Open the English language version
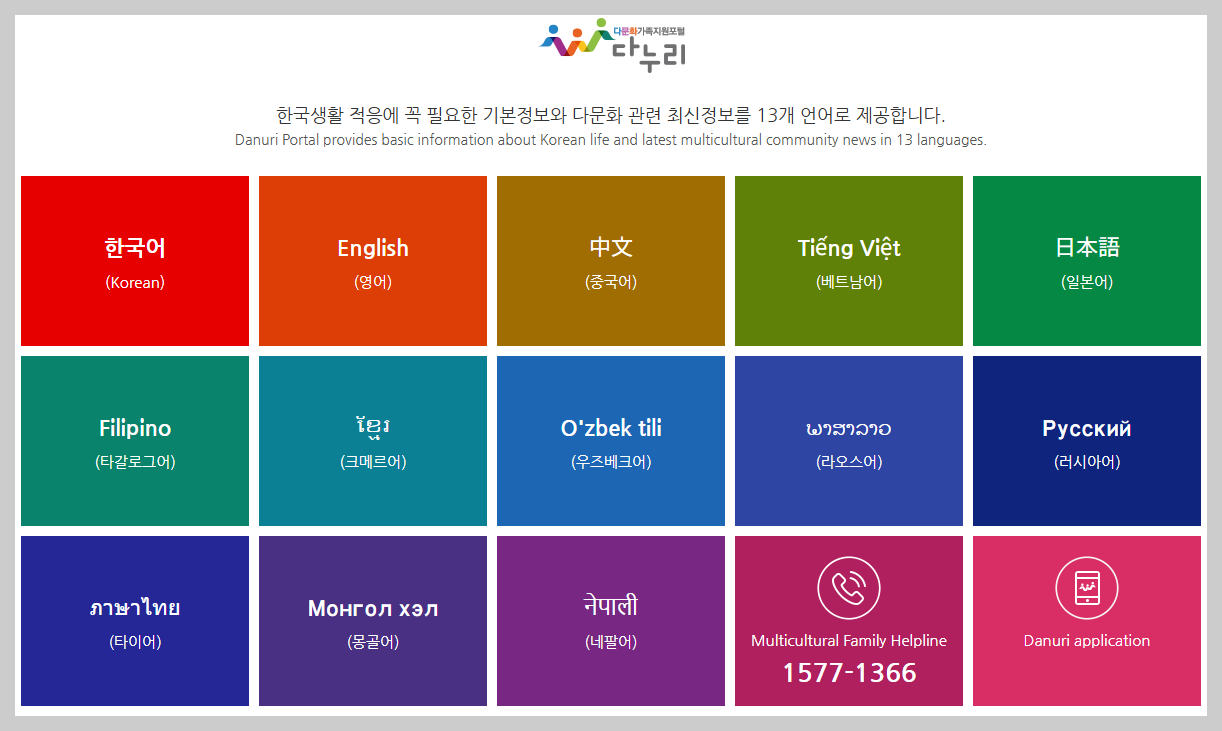1222x731 pixels. click(x=372, y=260)
